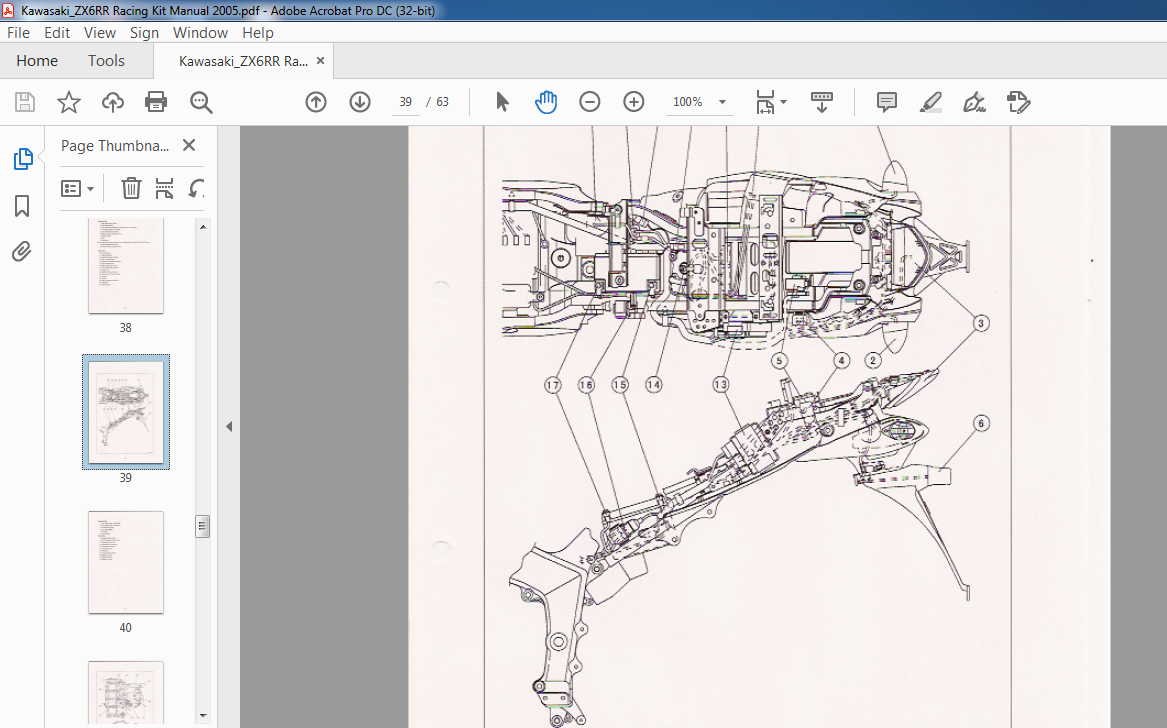The width and height of the screenshot is (1167, 728).
Task: Select the Highlight text tool
Action: (x=930, y=102)
